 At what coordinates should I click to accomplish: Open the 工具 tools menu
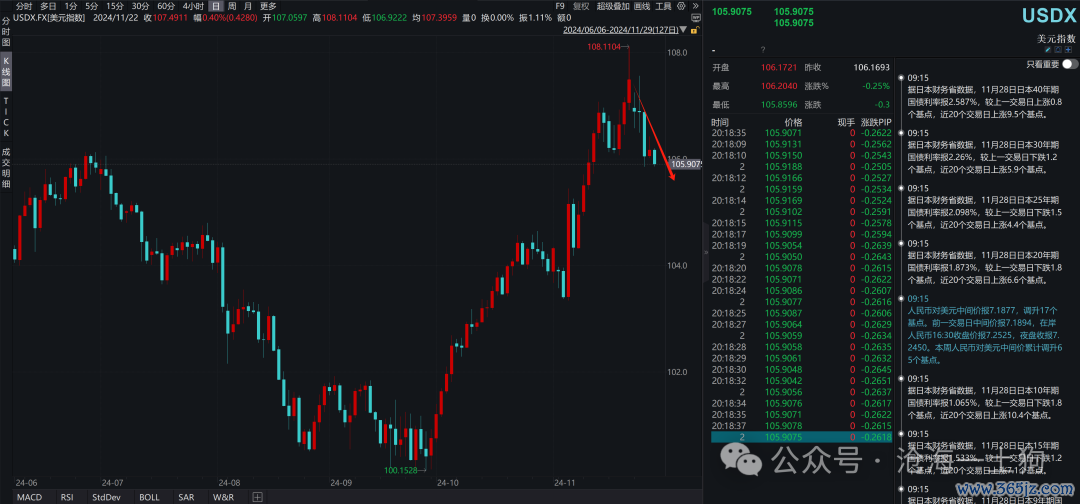(x=663, y=6)
